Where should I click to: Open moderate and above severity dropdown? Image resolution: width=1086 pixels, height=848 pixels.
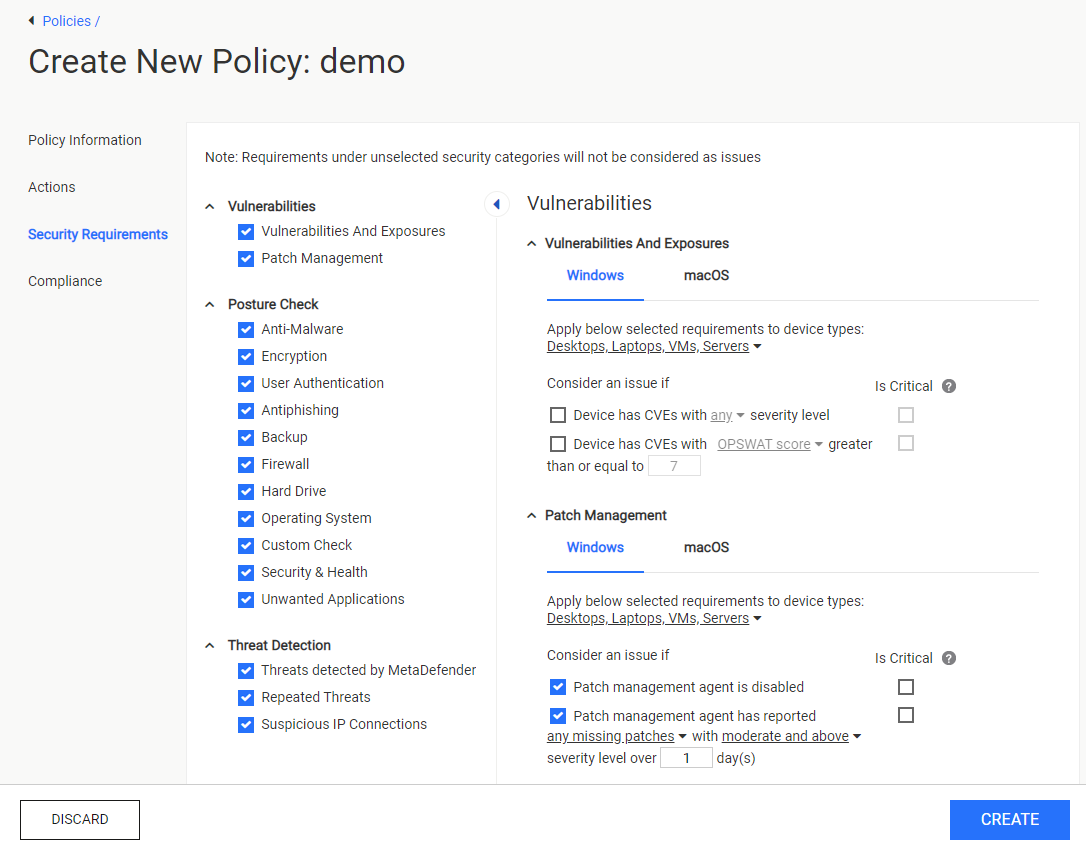[x=791, y=736]
